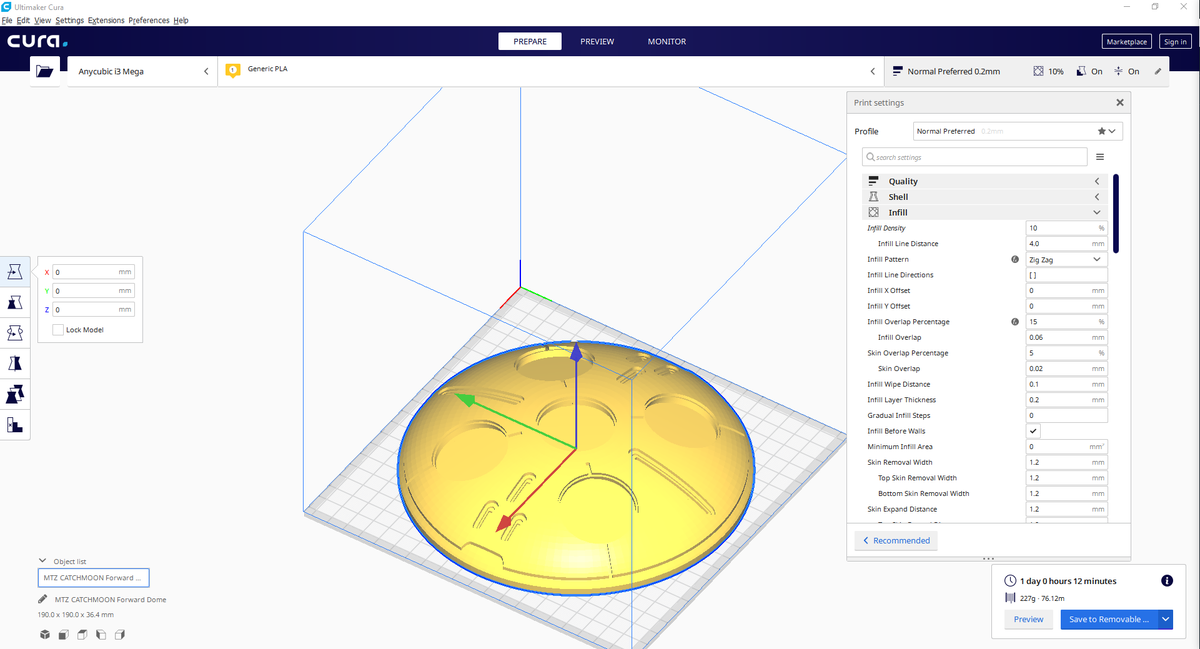Click the Infill Line Distance field
This screenshot has height=649, width=1200.
coord(1067,244)
